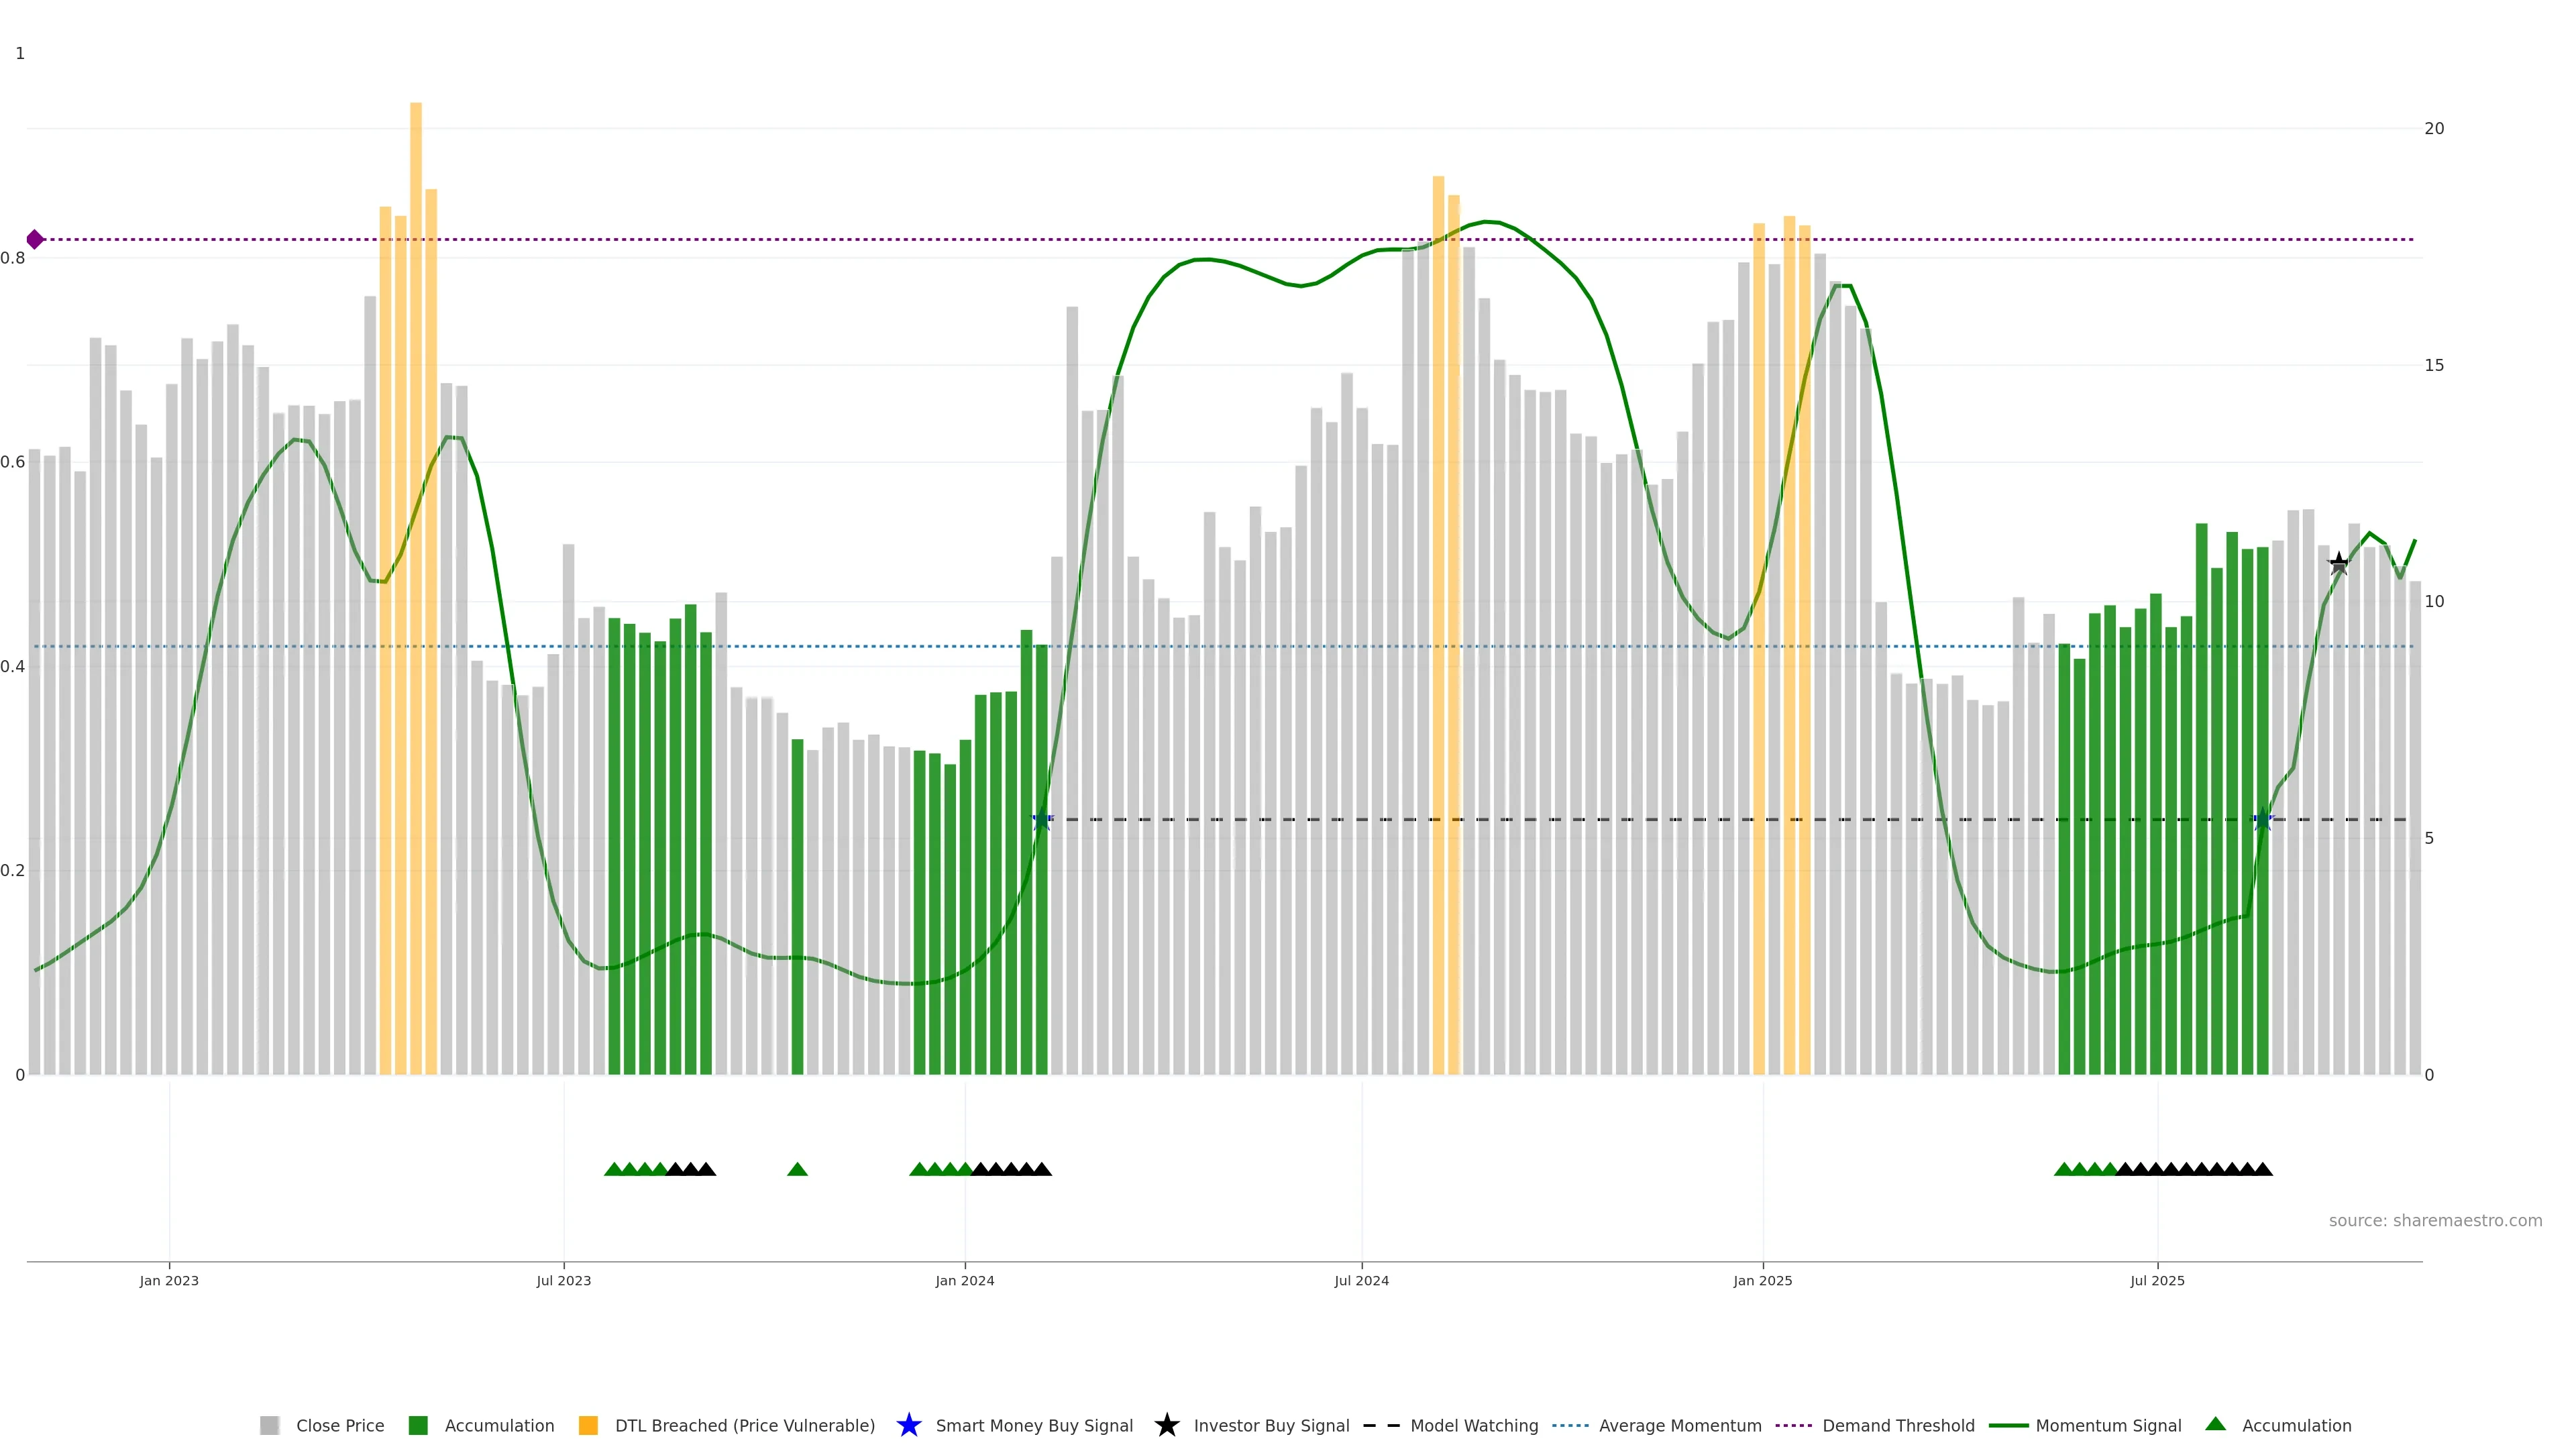Click the blue star near August 2025
The width and height of the screenshot is (2576, 1449).
[2262, 820]
